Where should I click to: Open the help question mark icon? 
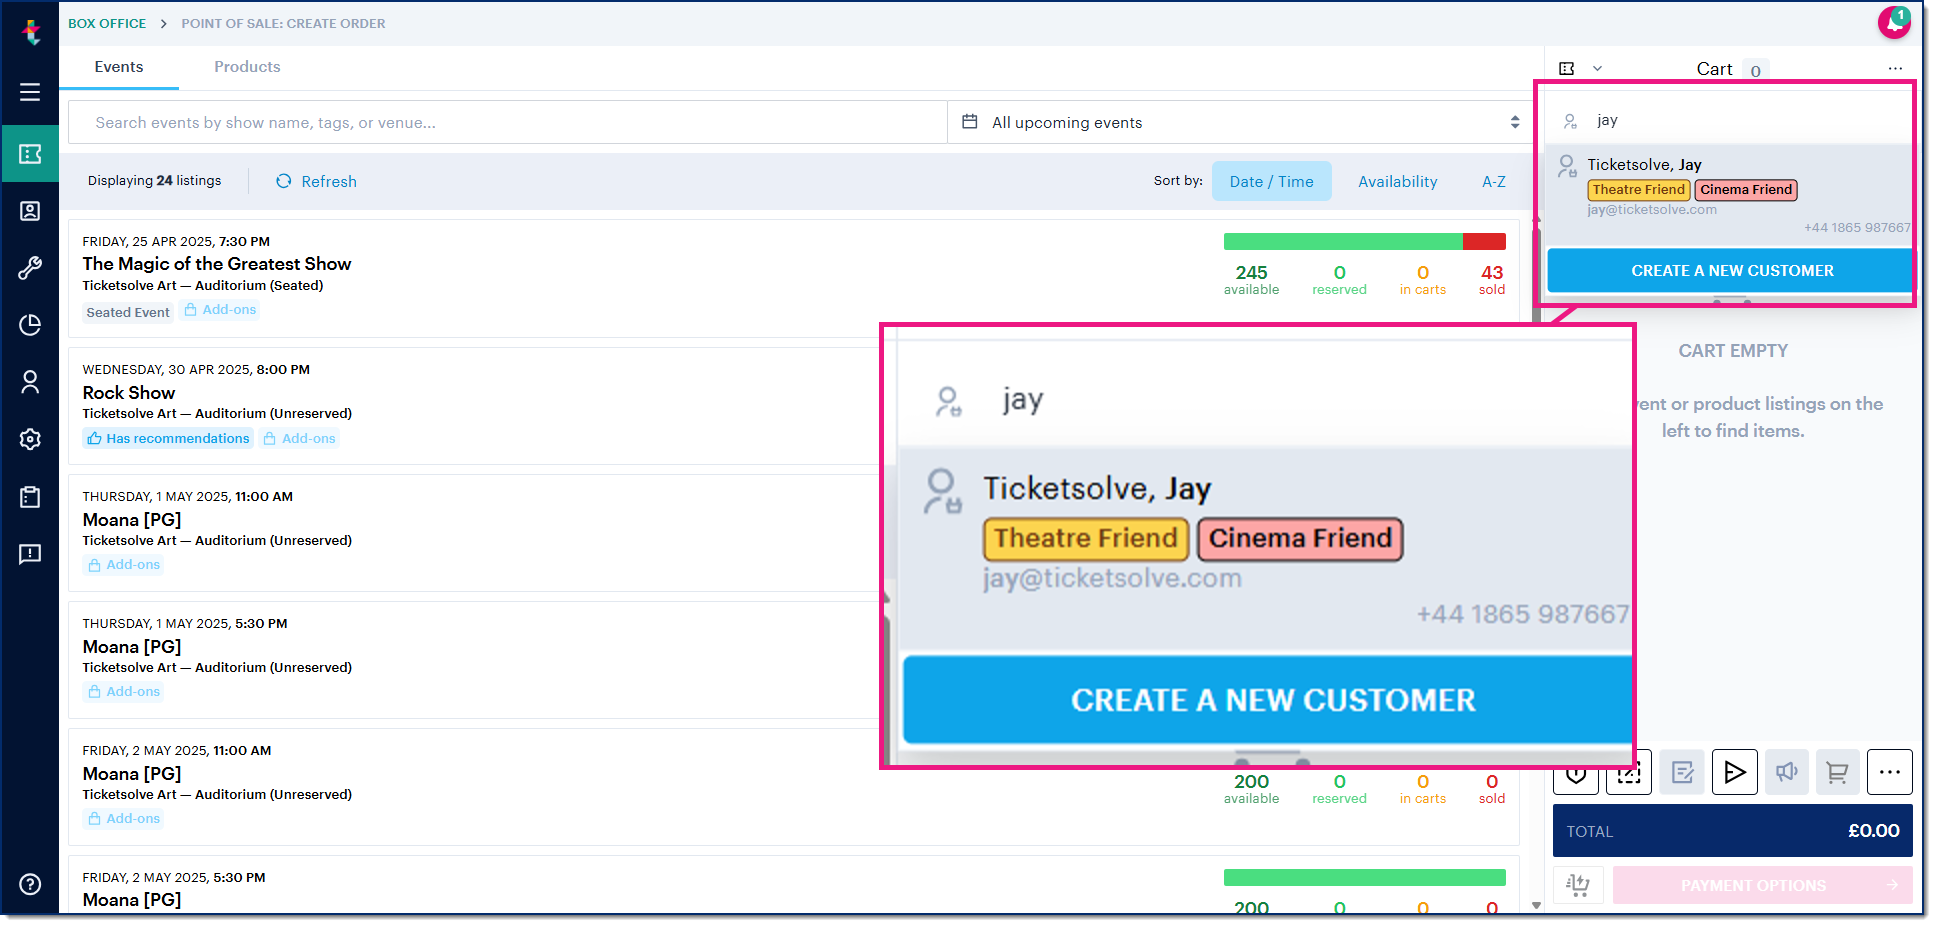(30, 884)
